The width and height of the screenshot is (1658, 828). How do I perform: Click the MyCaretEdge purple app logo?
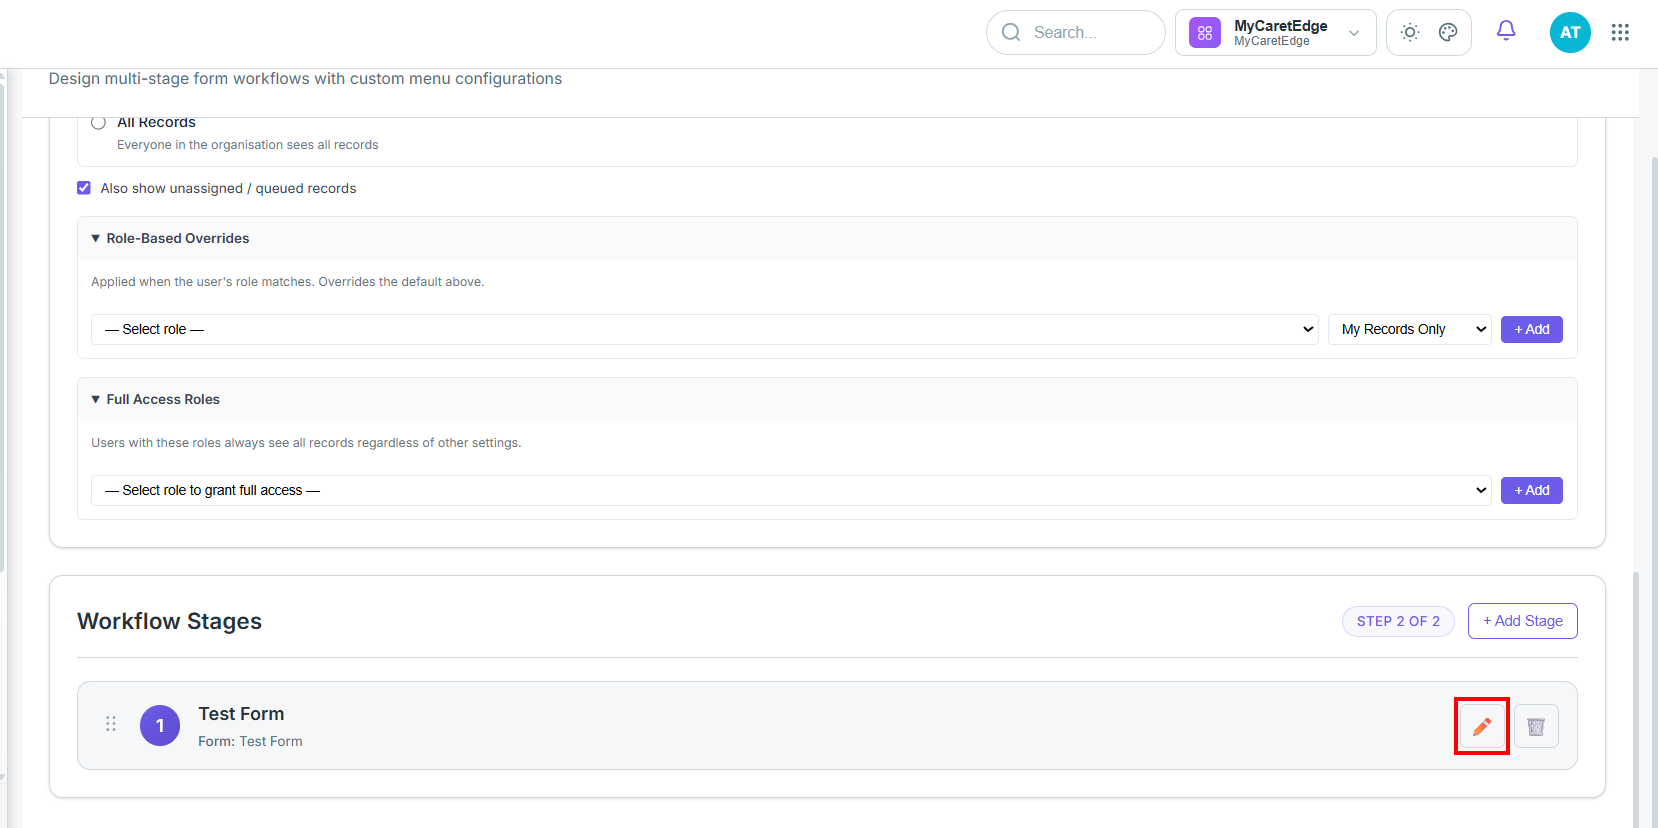click(1205, 32)
